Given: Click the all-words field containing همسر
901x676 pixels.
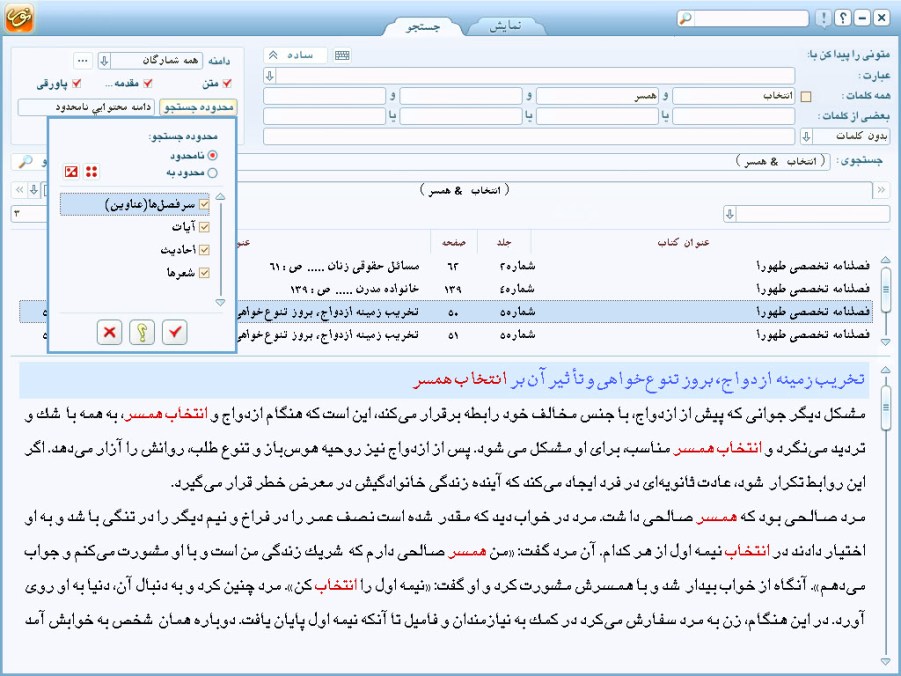Looking at the screenshot, I should [597, 96].
